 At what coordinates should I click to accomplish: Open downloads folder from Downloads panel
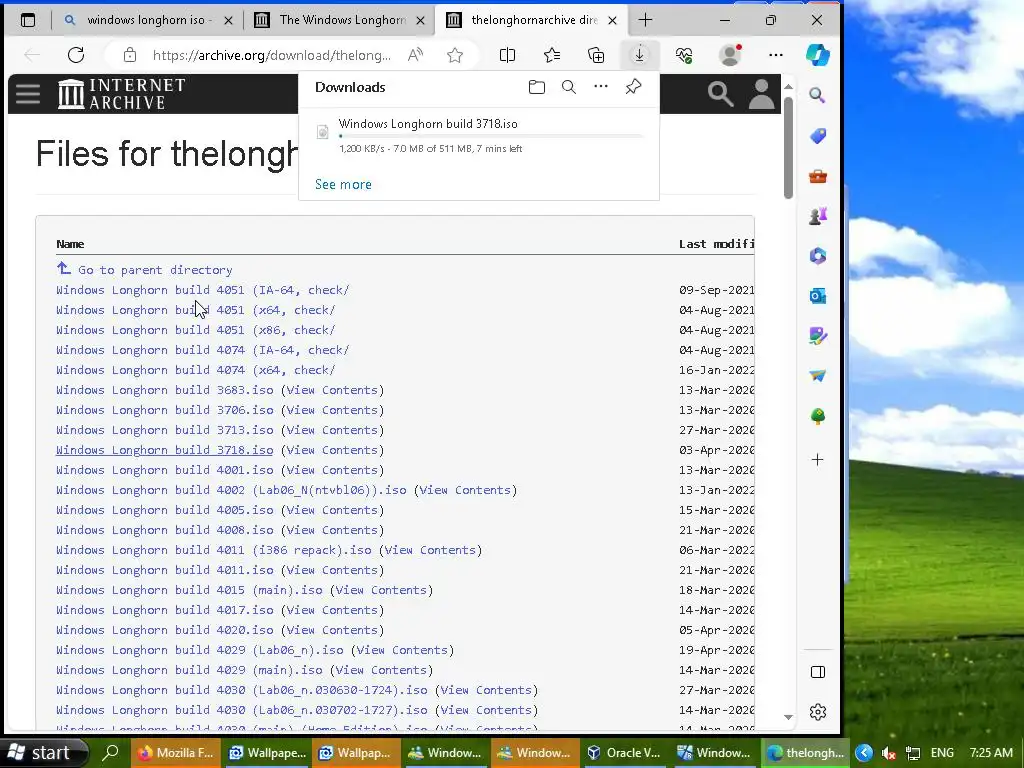[537, 87]
